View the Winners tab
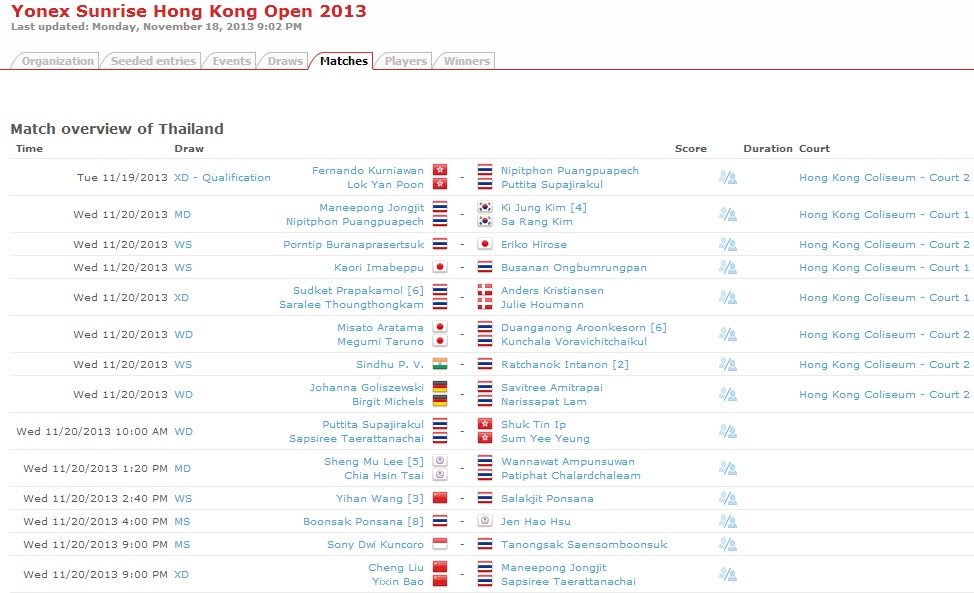Viewport: 974px width, 593px height. click(467, 61)
